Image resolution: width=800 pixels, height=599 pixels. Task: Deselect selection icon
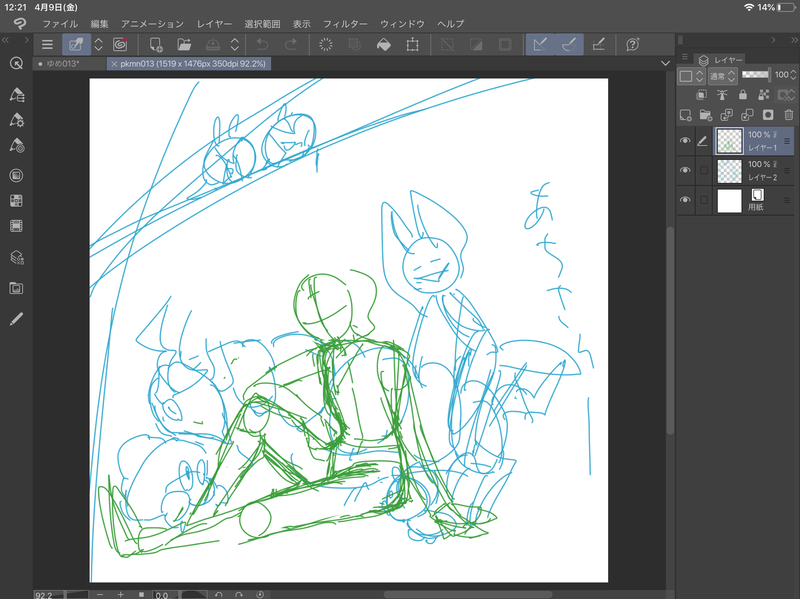point(447,45)
